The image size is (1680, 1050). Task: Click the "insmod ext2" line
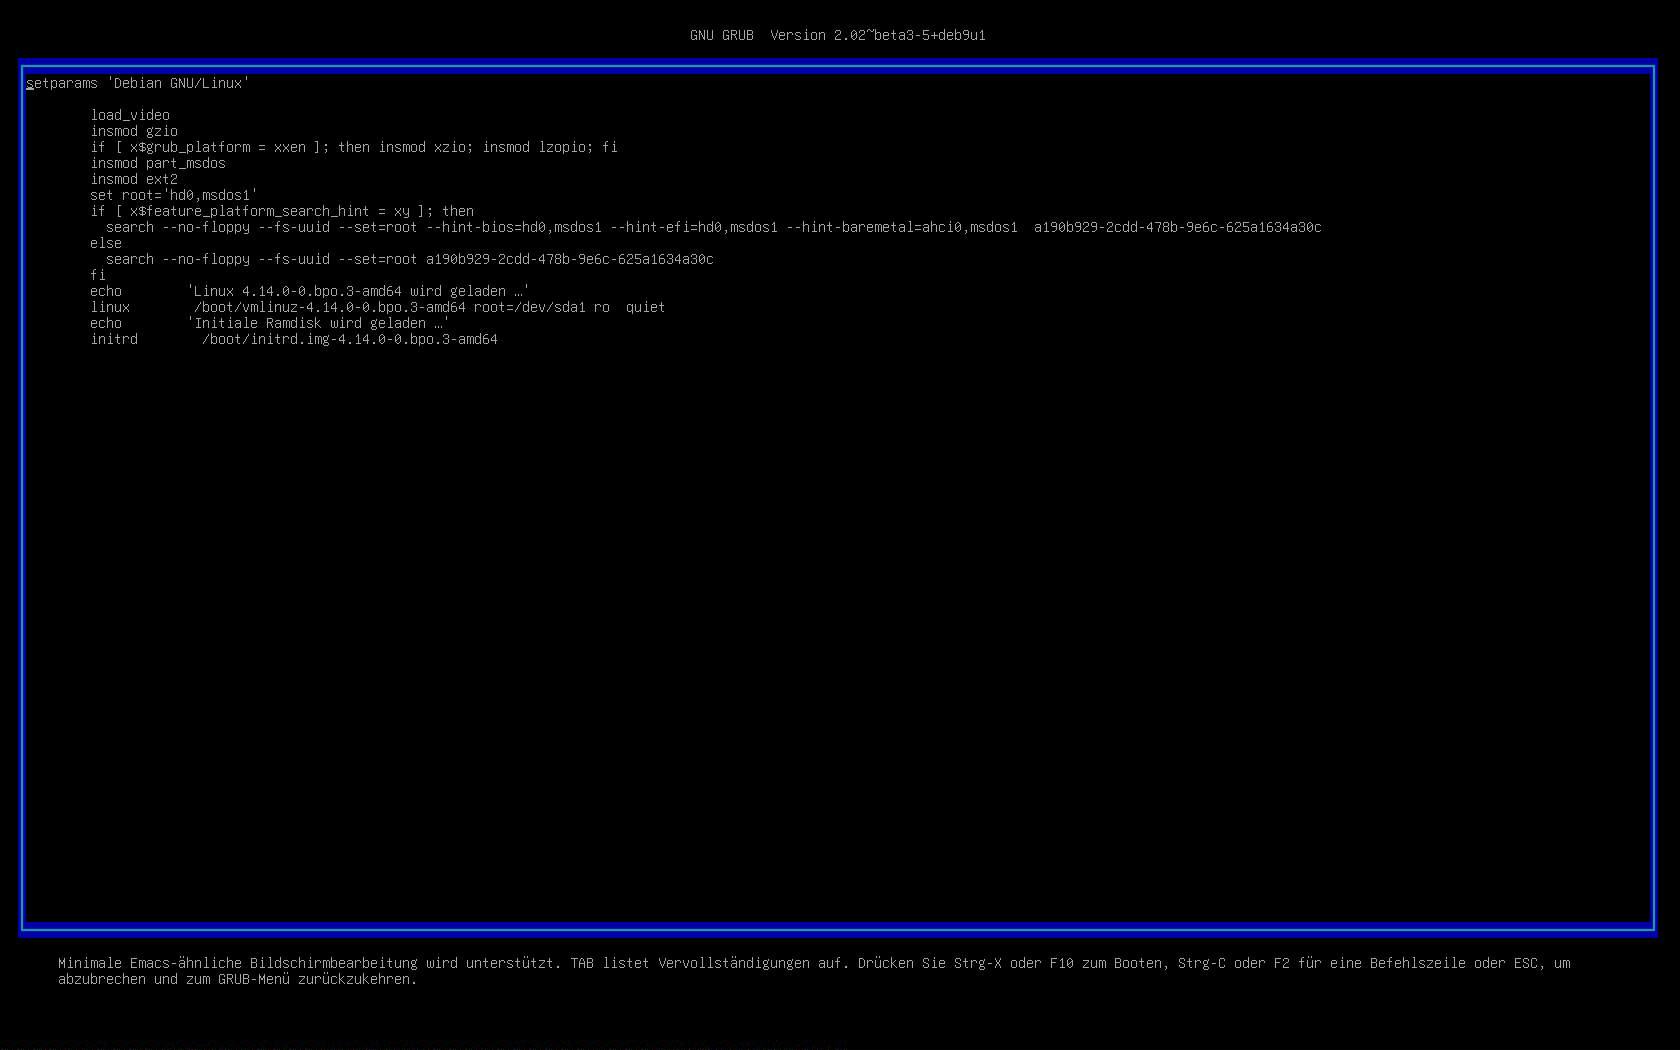[134, 179]
